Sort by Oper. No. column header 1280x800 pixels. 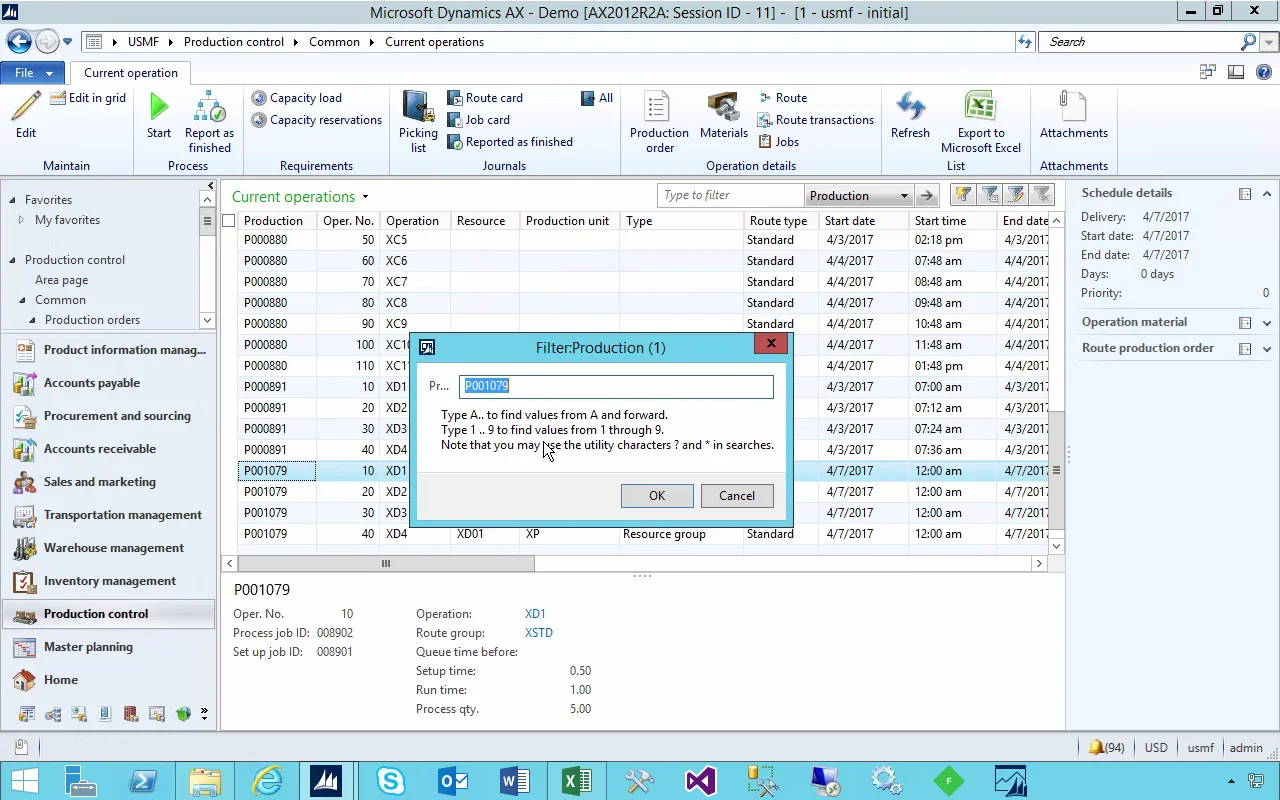click(x=348, y=221)
